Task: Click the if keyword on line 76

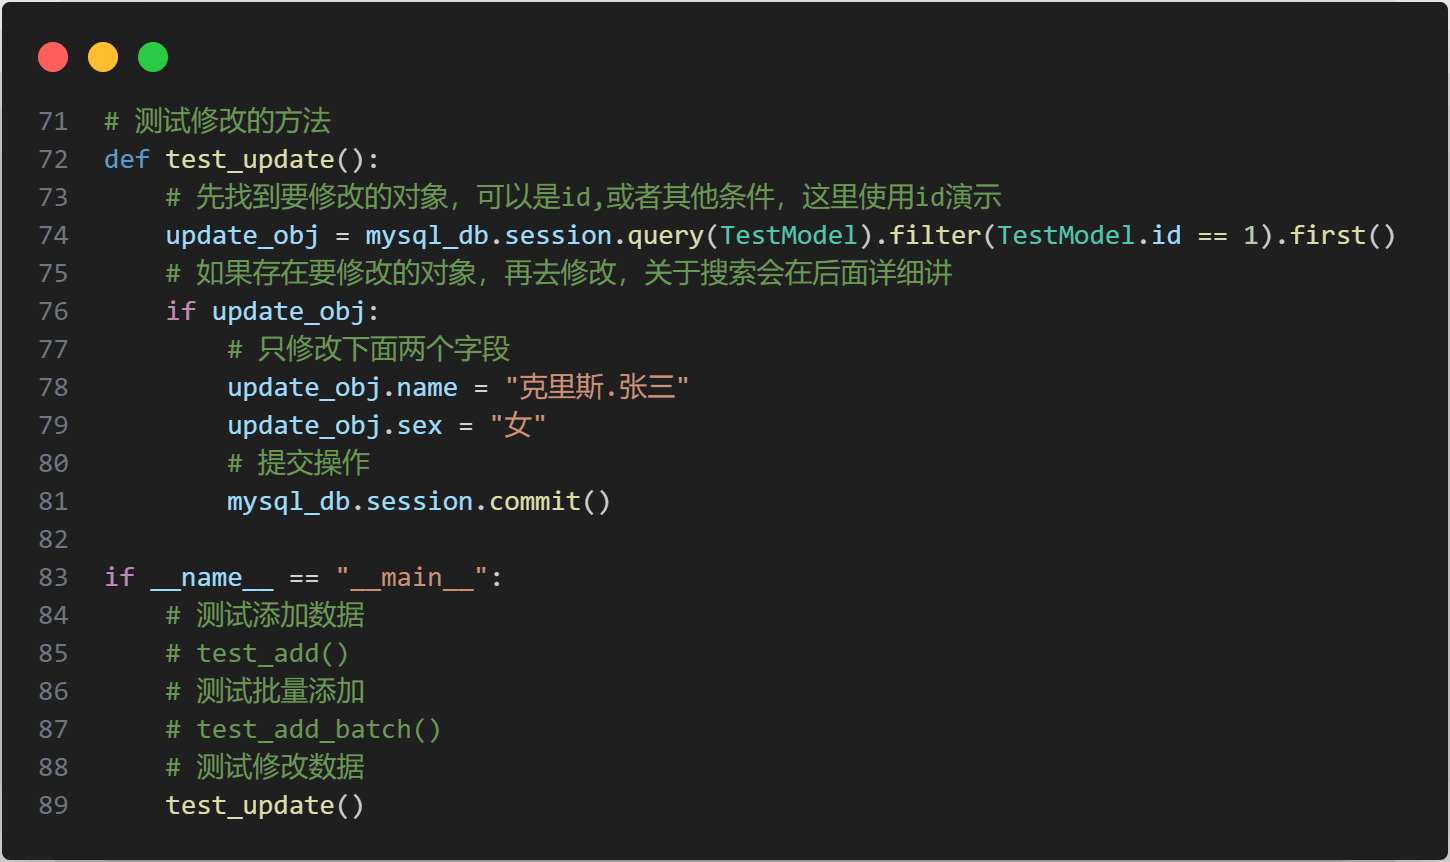Action: 181,312
